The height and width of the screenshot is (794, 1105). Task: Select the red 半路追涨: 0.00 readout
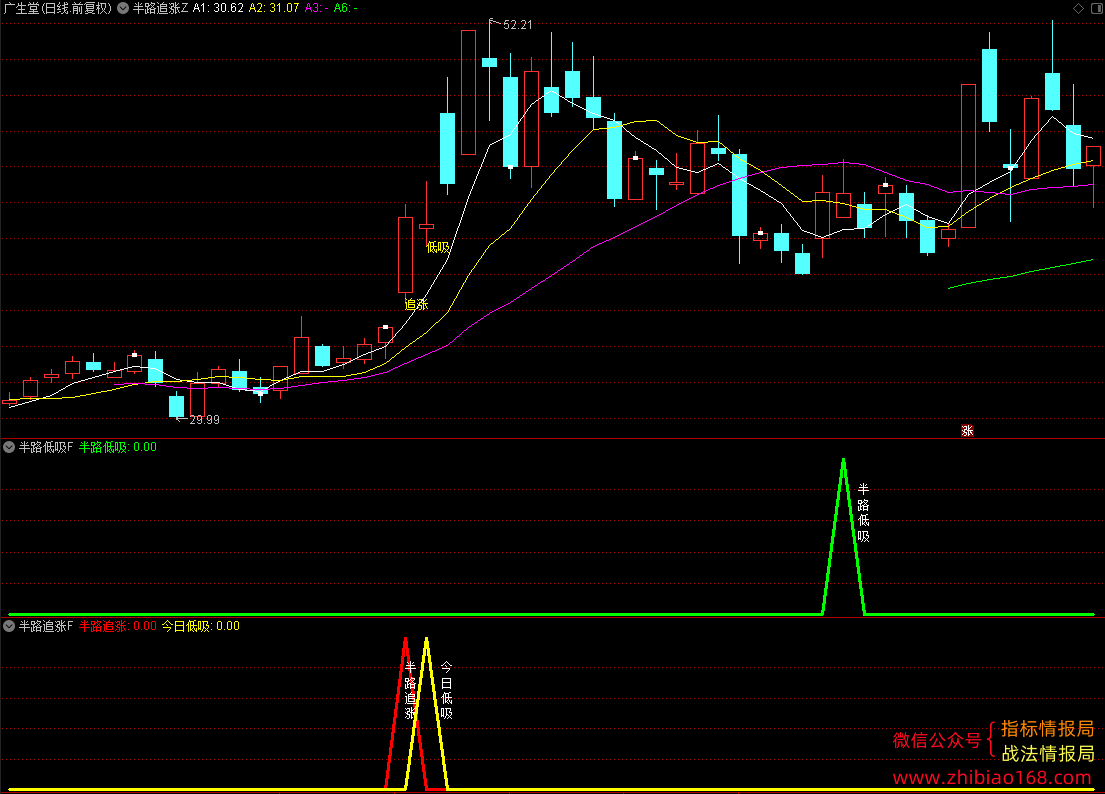118,626
